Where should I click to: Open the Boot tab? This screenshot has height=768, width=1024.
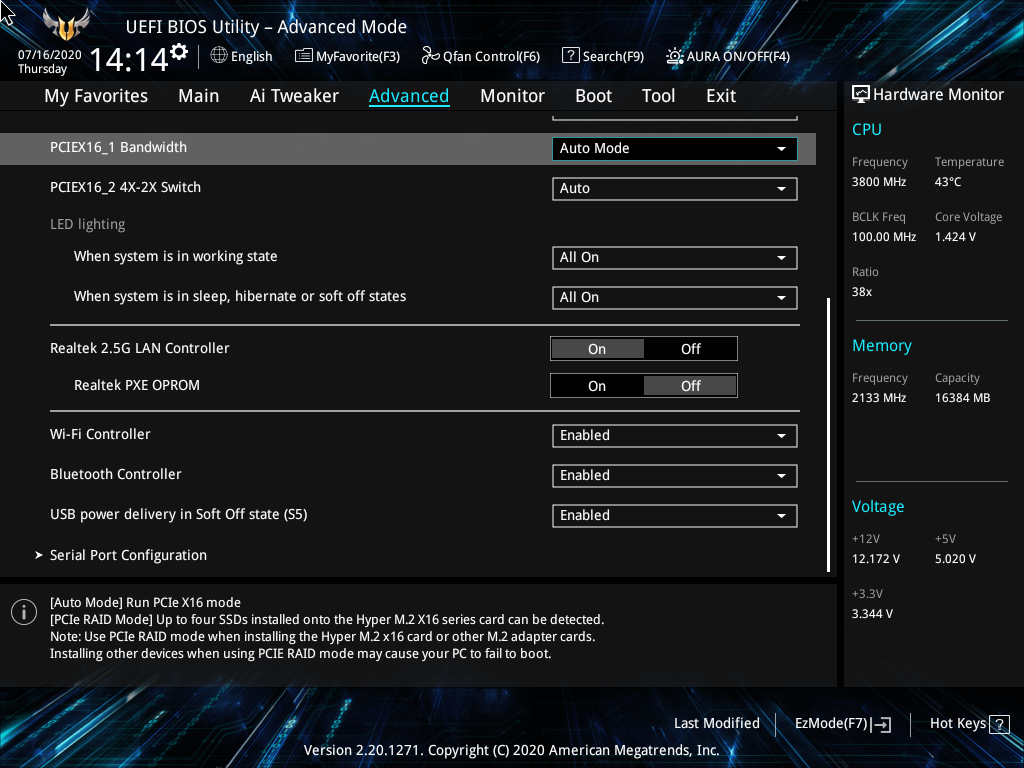point(593,95)
